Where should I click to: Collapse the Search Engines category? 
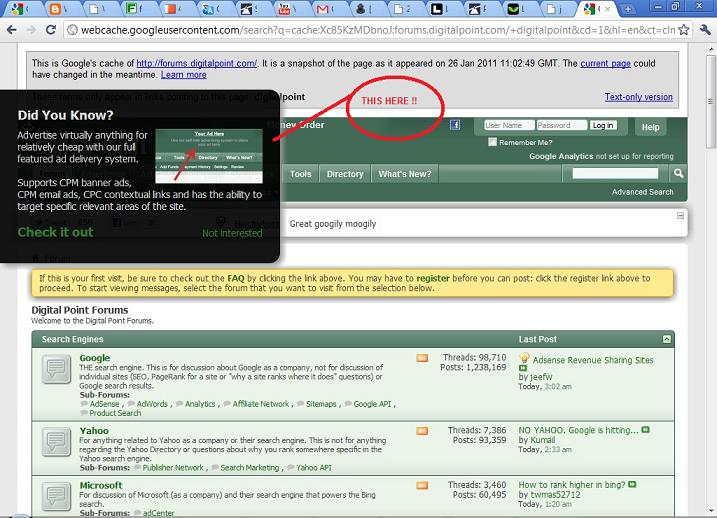click(667, 339)
